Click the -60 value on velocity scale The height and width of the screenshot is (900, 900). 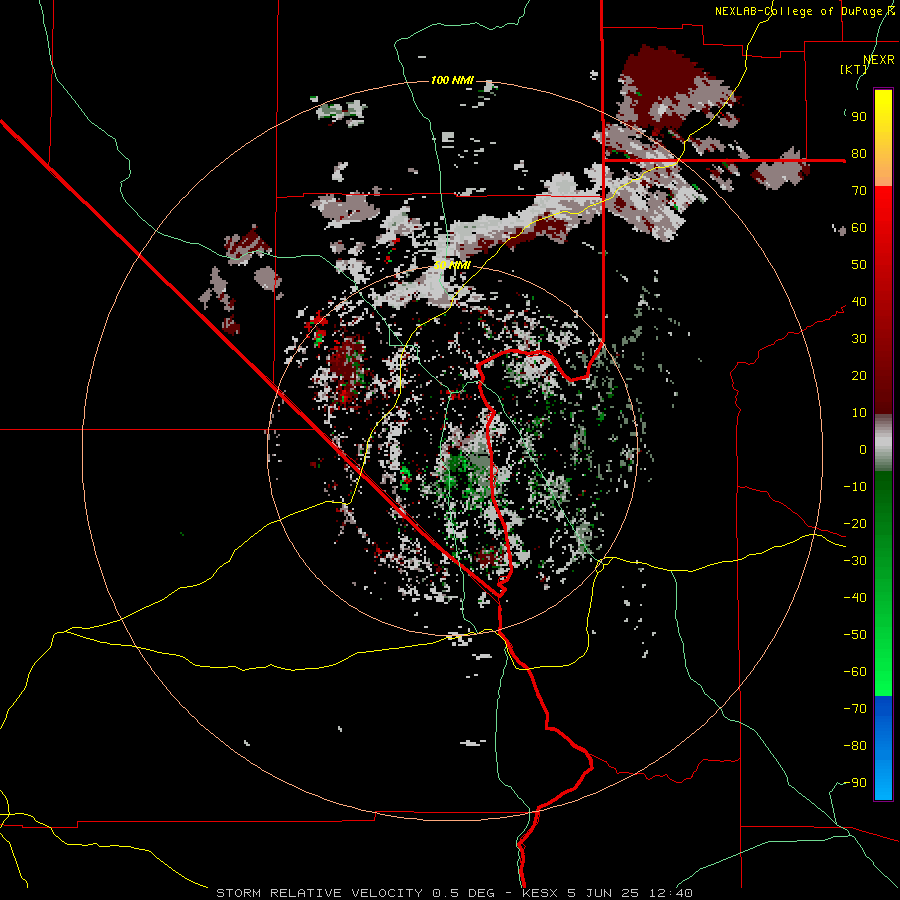click(855, 672)
